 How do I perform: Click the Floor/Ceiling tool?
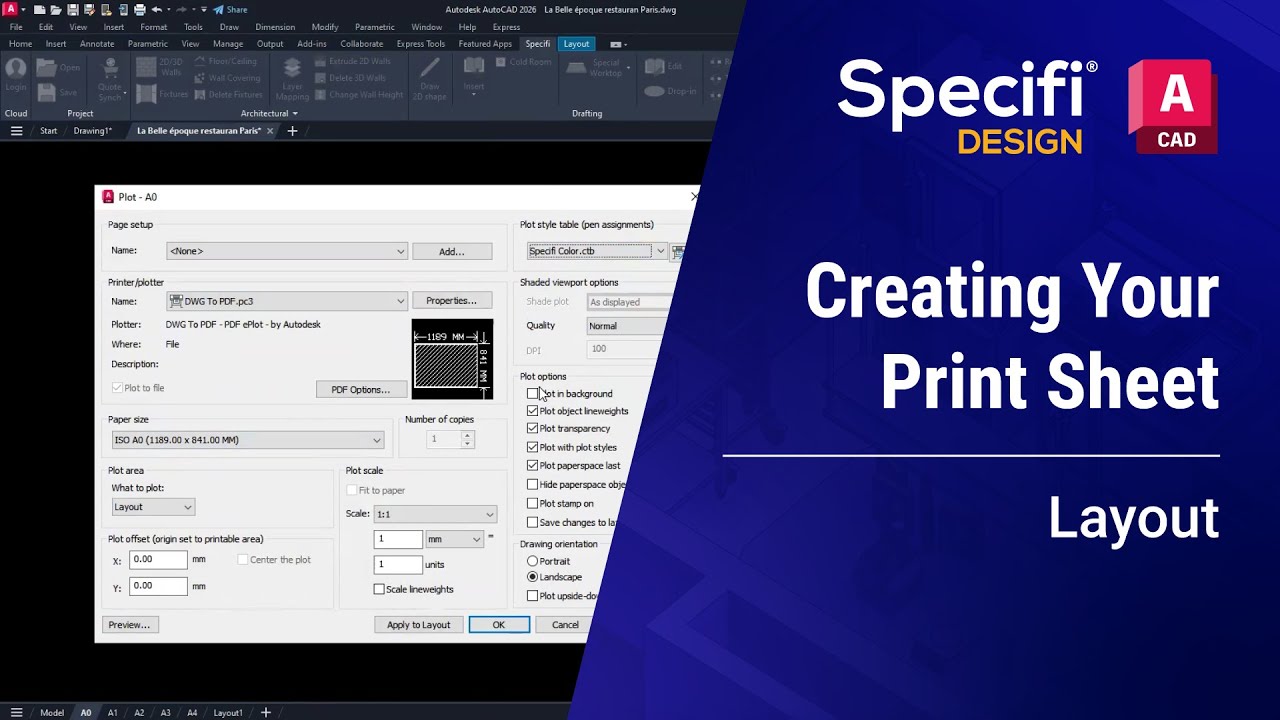pyautogui.click(x=226, y=61)
